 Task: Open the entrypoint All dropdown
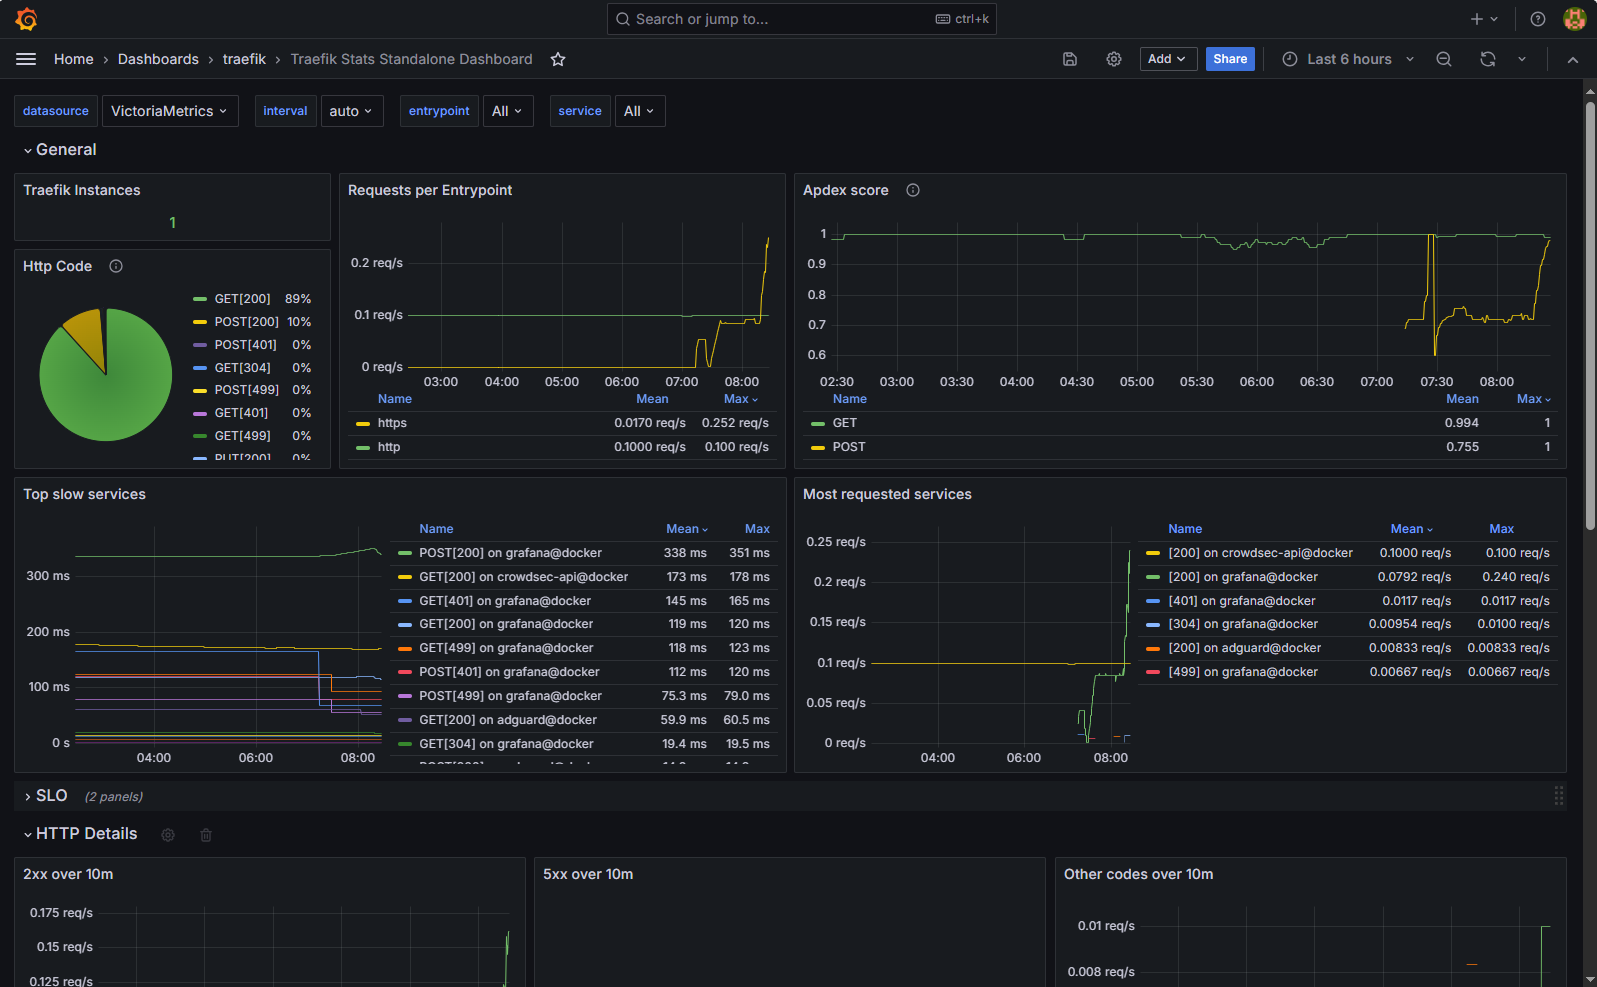508,111
